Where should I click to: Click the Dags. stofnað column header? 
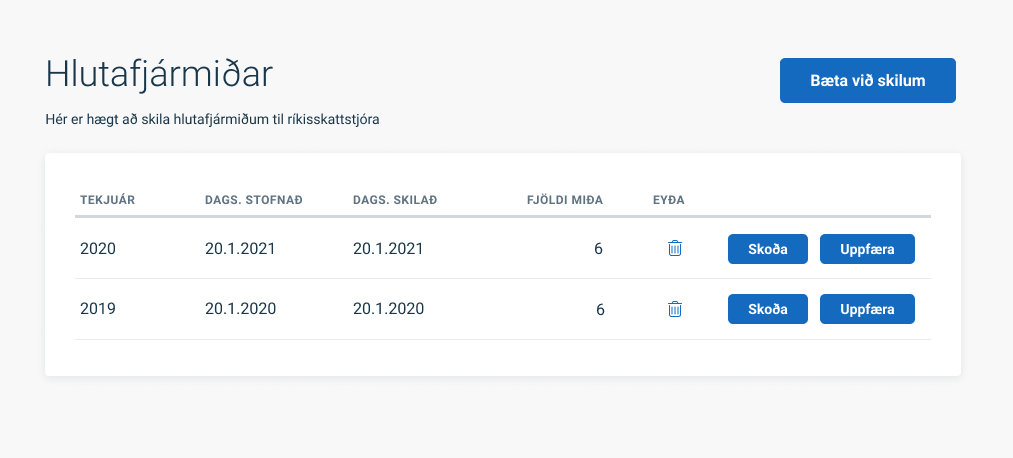pyautogui.click(x=254, y=200)
